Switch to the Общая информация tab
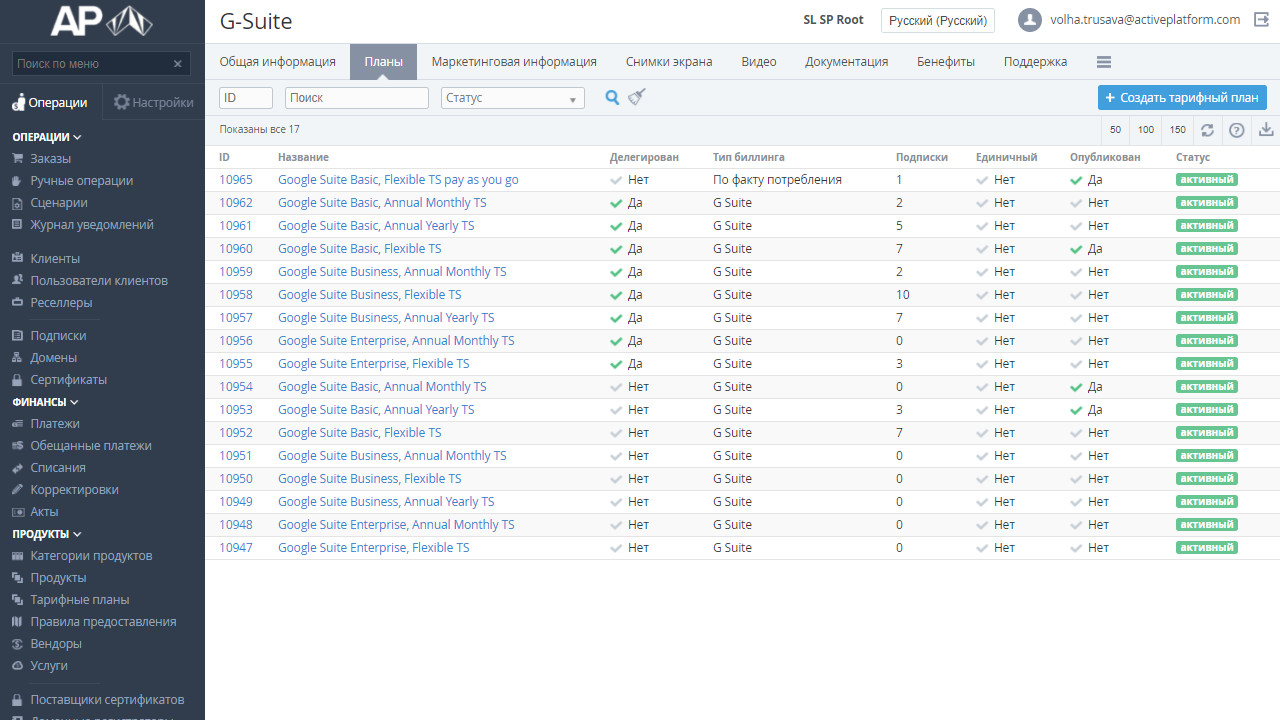 278,62
